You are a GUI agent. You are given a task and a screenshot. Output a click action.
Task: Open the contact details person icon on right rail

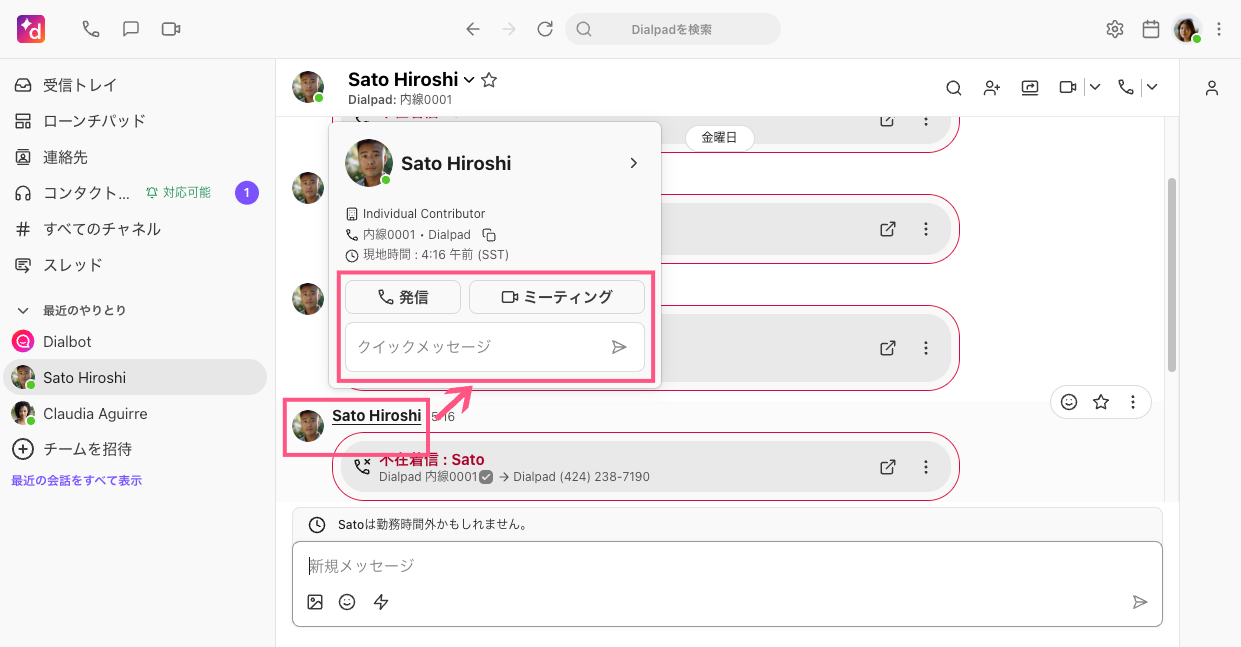pos(1212,88)
